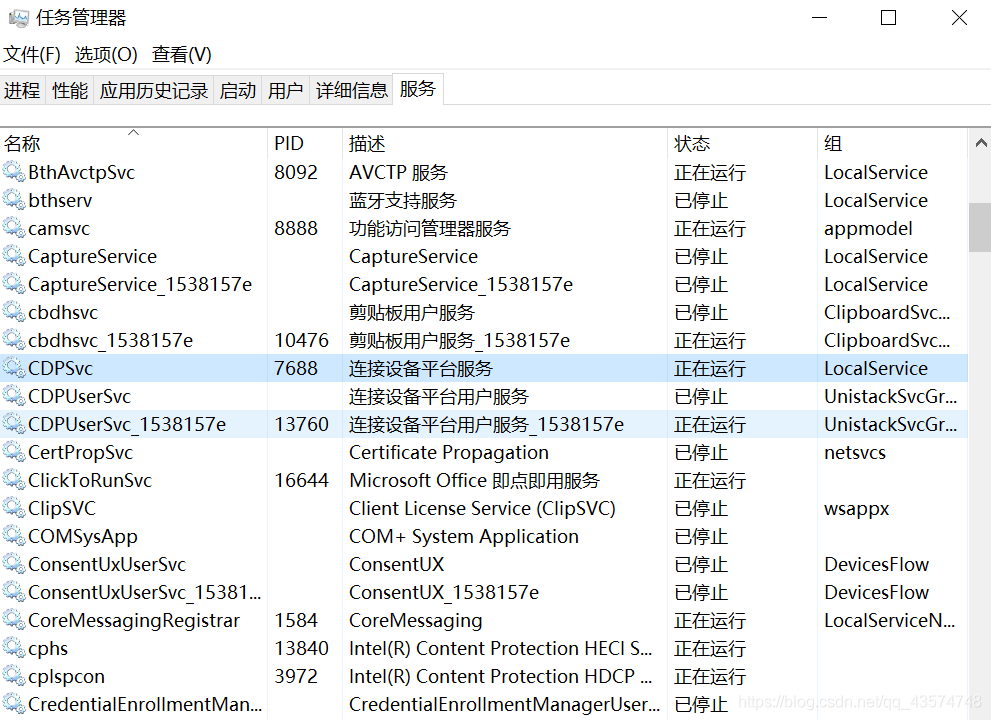Viewport: 991px width, 720px height.
Task: Select the icon next to CaptureService
Action: click(13, 255)
